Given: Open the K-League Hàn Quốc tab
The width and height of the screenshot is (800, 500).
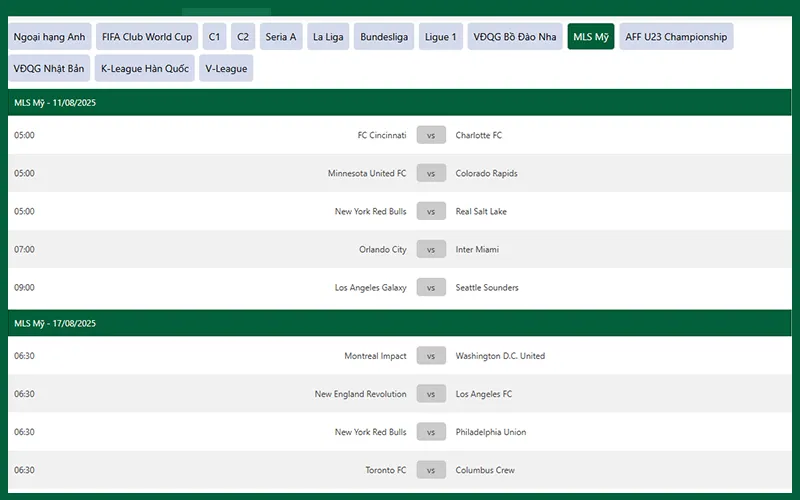Looking at the screenshot, I should (145, 68).
